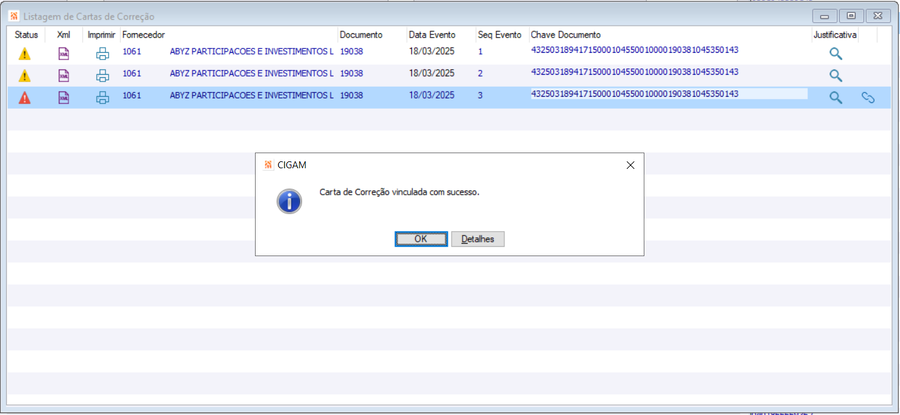The width and height of the screenshot is (900, 415).
Task: Click date 18/03/2025 in Seq Evento 3 row
Action: coord(432,95)
